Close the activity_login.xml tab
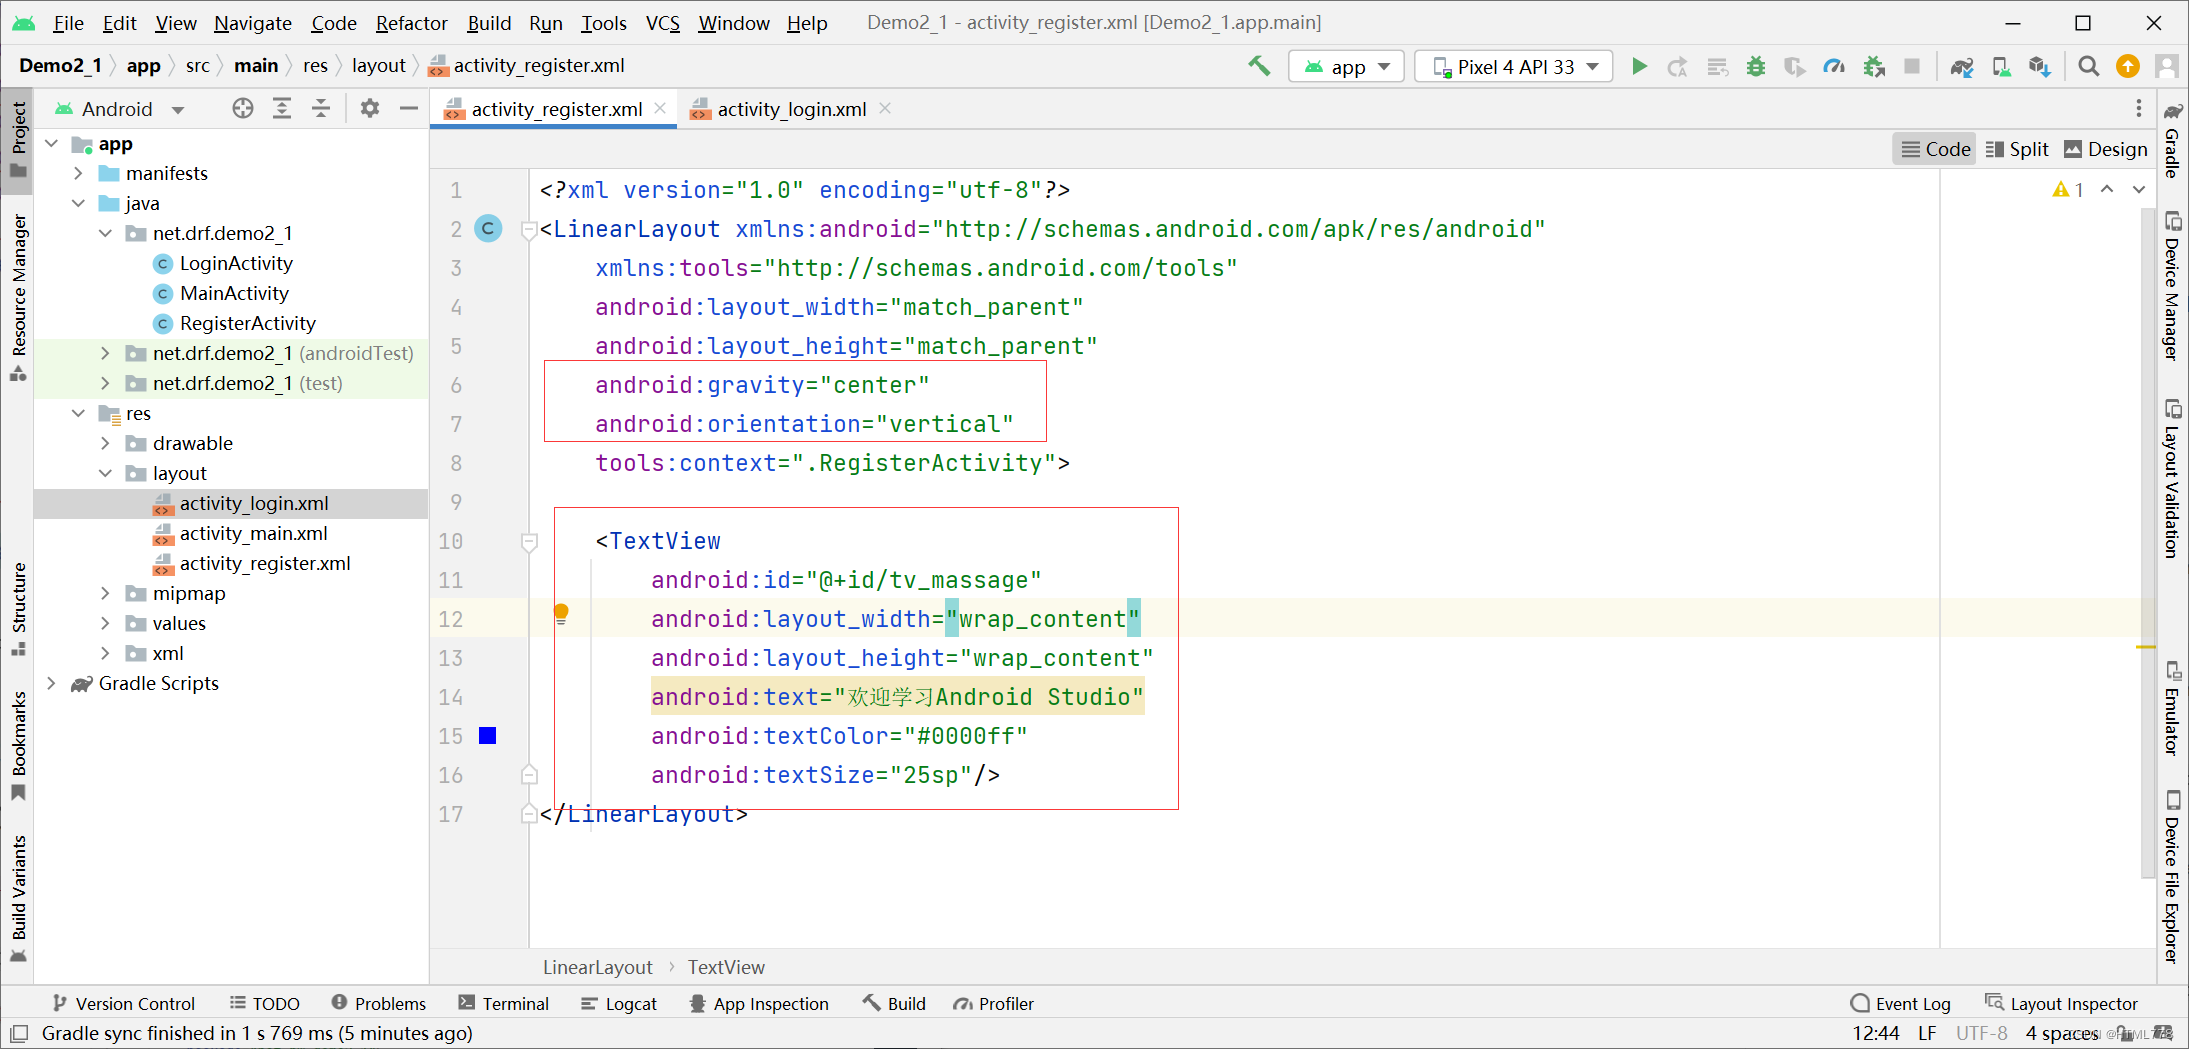The image size is (2189, 1049). point(885,108)
